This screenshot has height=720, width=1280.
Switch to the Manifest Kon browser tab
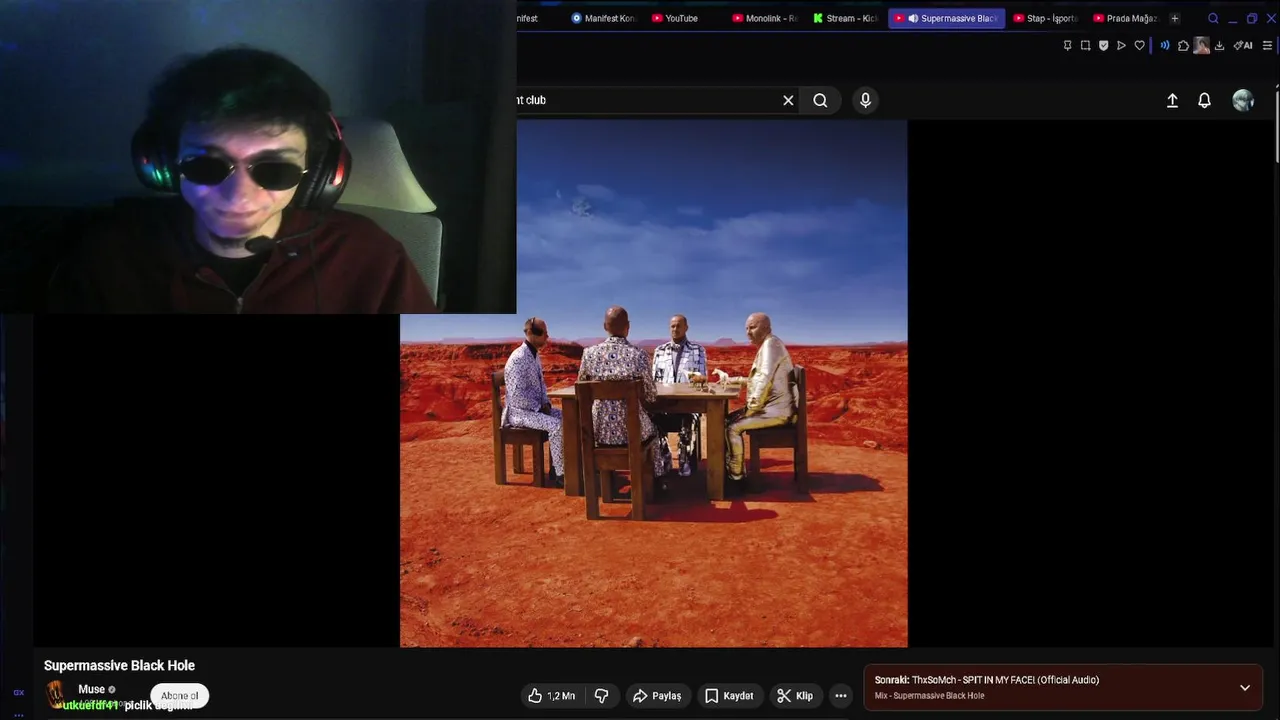603,18
